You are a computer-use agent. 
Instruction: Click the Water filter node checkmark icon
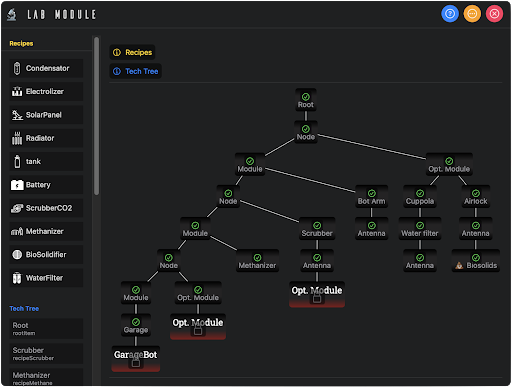(420, 226)
